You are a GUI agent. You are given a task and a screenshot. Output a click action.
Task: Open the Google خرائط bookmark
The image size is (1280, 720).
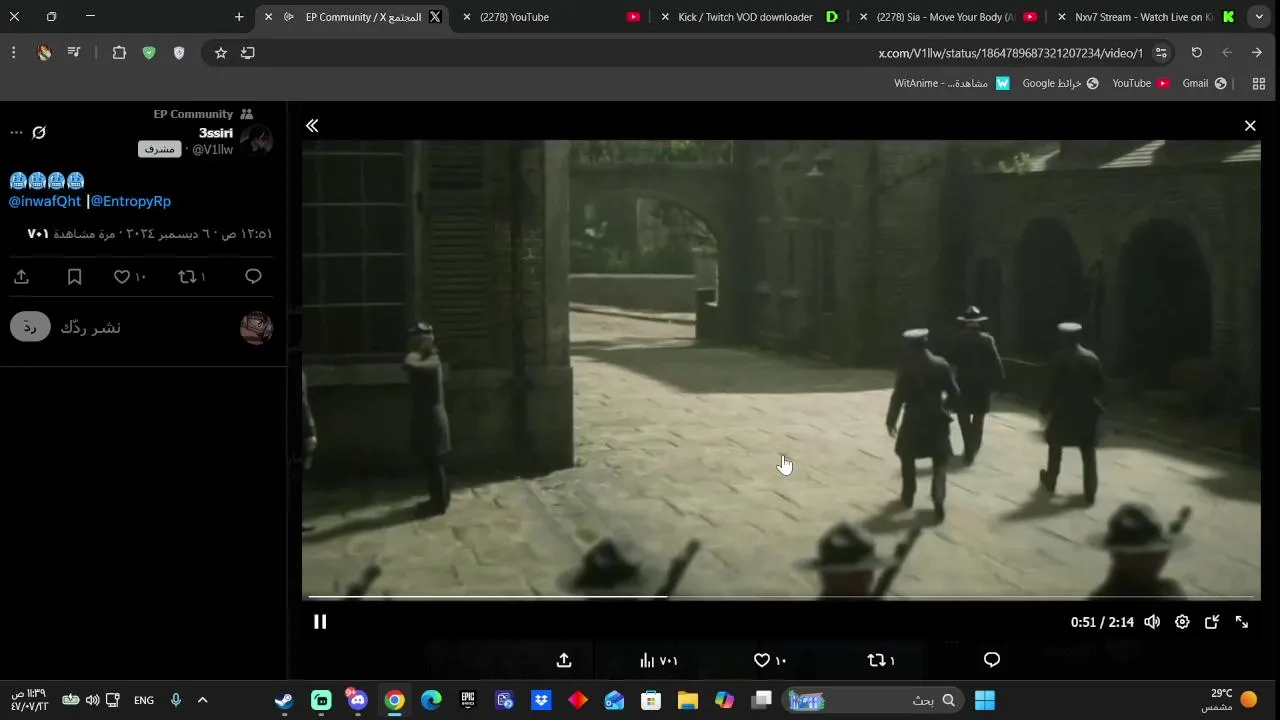click(x=1060, y=84)
